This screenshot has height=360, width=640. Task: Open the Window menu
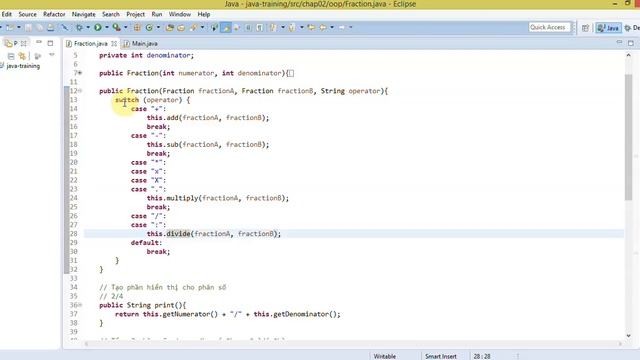pyautogui.click(x=180, y=14)
